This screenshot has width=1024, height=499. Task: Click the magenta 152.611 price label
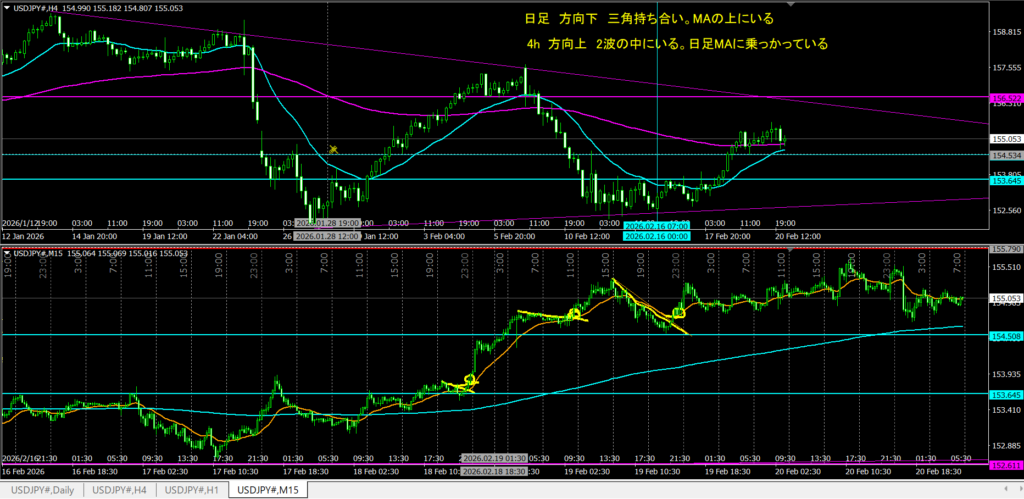click(x=1004, y=465)
